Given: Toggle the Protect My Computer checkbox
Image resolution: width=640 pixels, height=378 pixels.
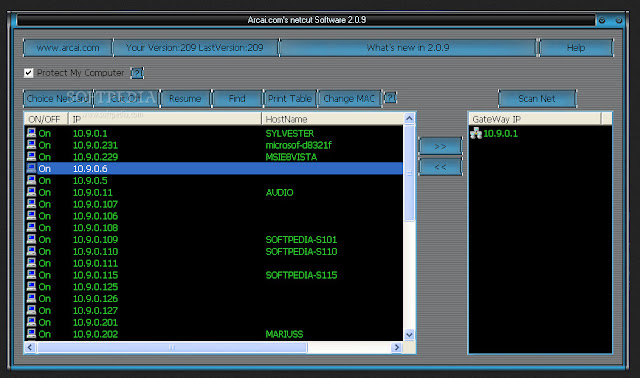Looking at the screenshot, I should (x=28, y=73).
